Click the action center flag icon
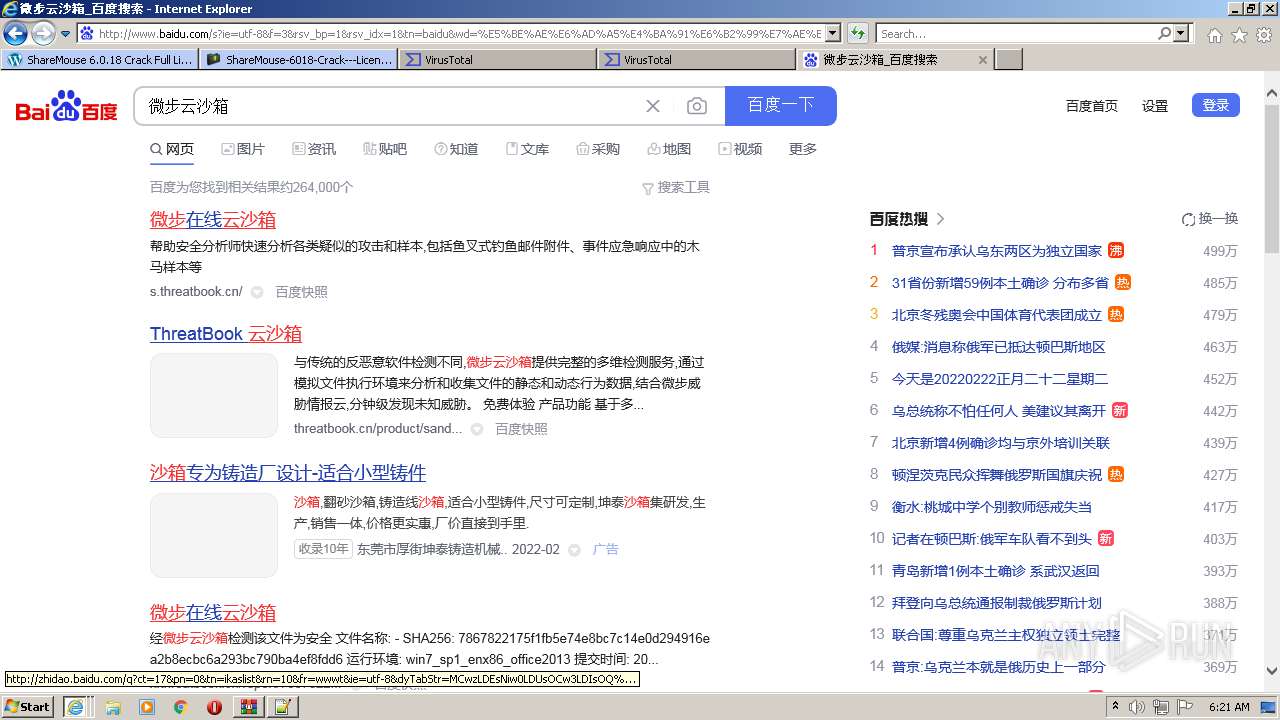Viewport: 1280px width, 720px height. tap(1185, 707)
